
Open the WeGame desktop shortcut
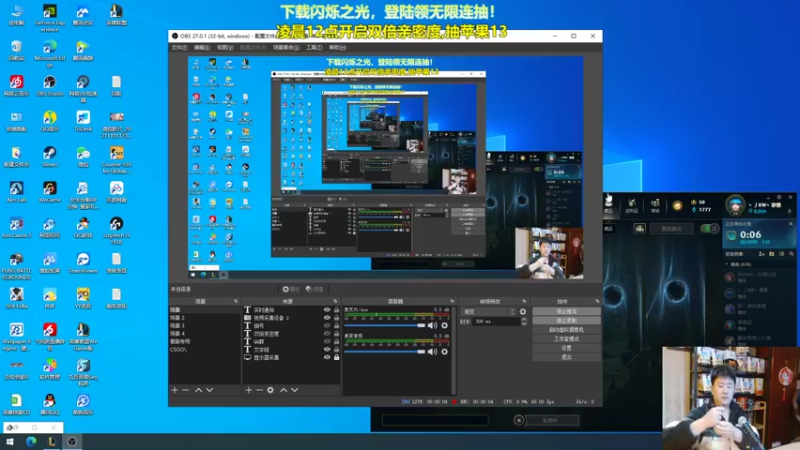[x=49, y=192]
